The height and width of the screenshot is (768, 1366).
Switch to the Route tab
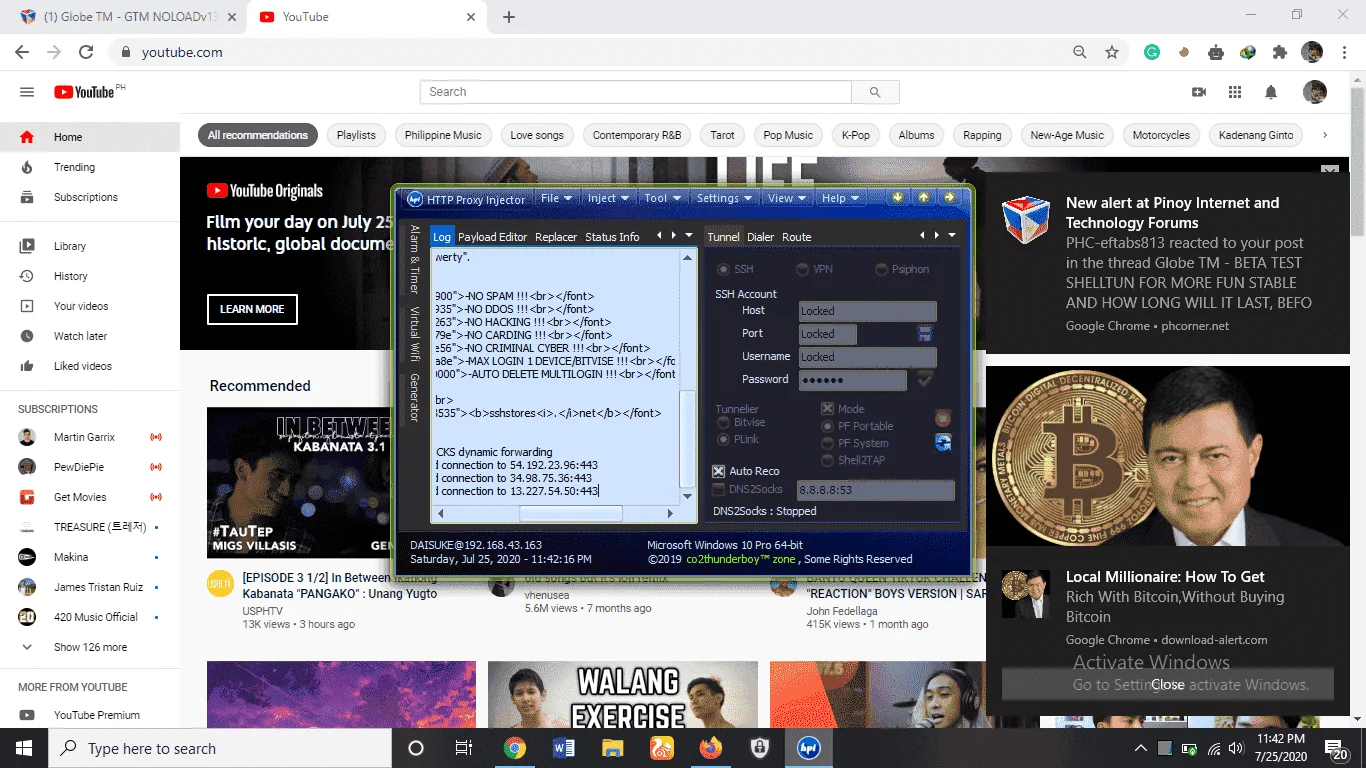click(x=797, y=237)
